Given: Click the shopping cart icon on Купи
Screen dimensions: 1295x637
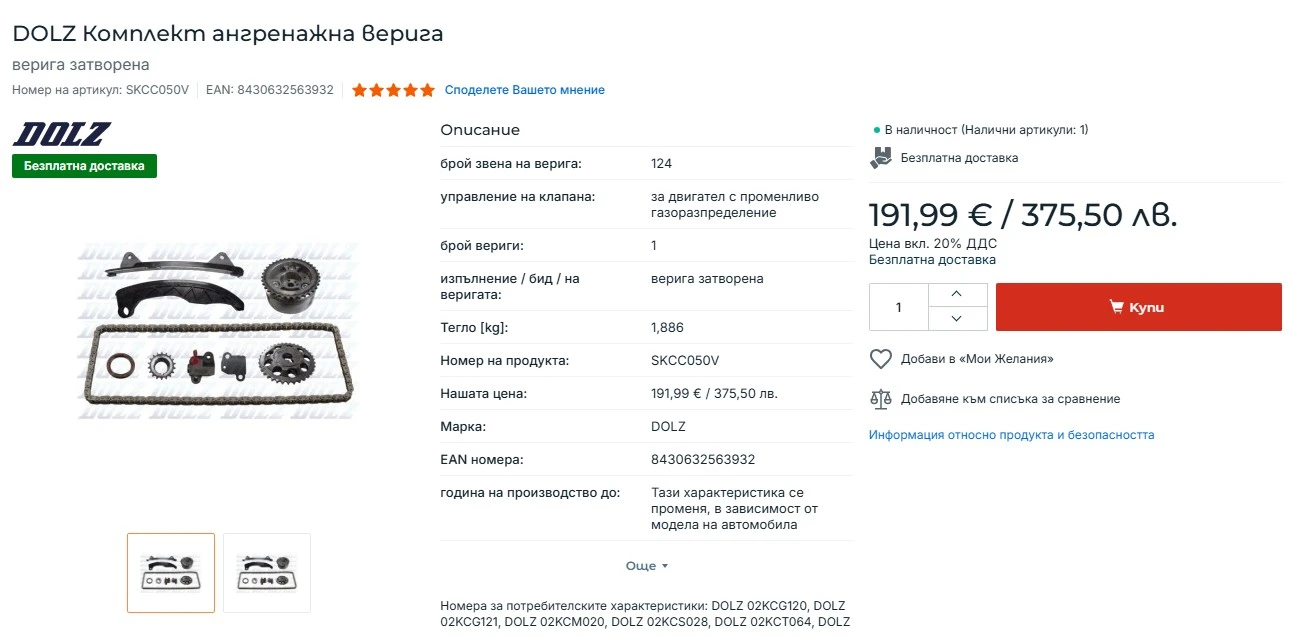Looking at the screenshot, I should click(x=1117, y=307).
